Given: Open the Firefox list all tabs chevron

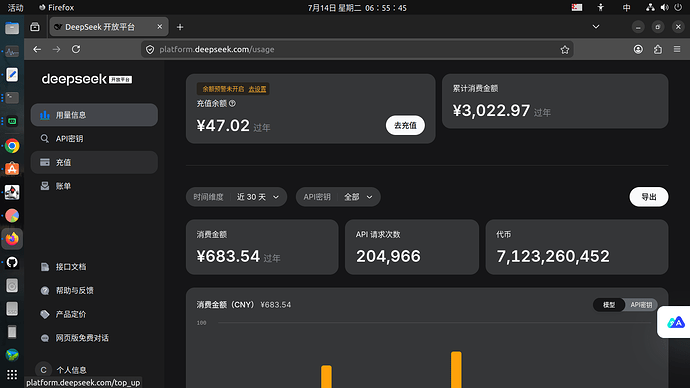Looking at the screenshot, I should coord(596,27).
